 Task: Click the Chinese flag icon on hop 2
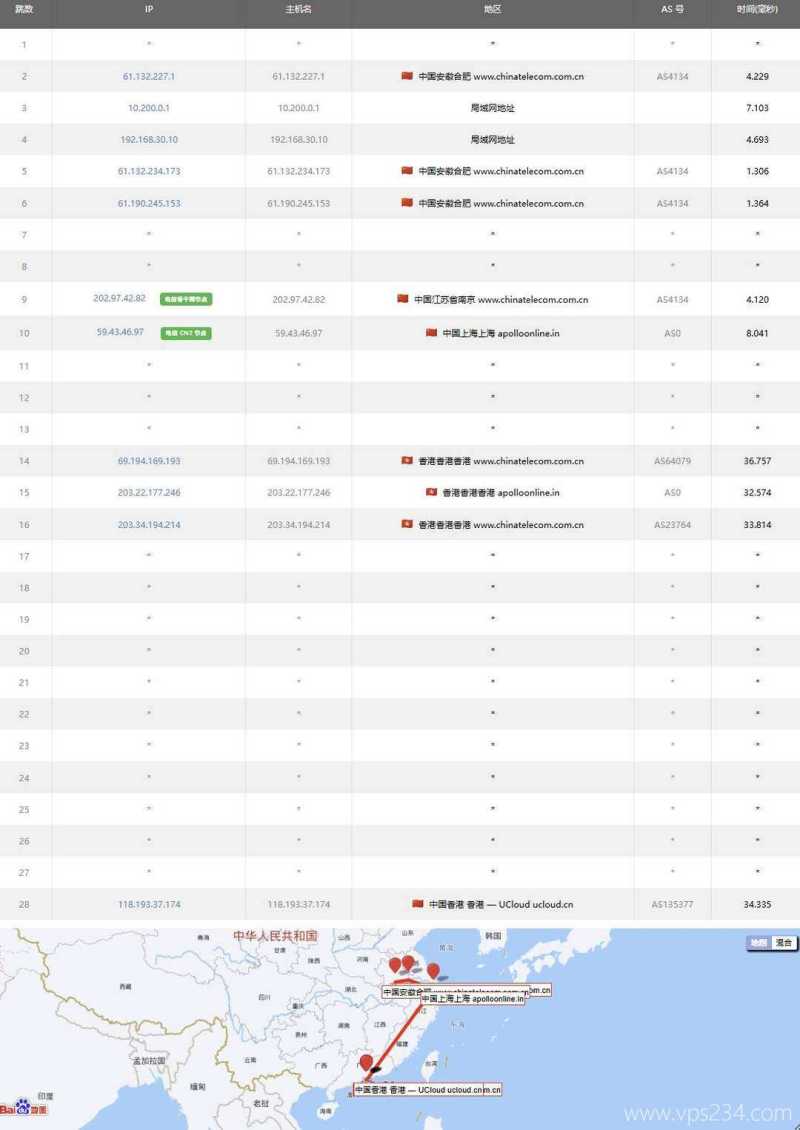pos(404,76)
